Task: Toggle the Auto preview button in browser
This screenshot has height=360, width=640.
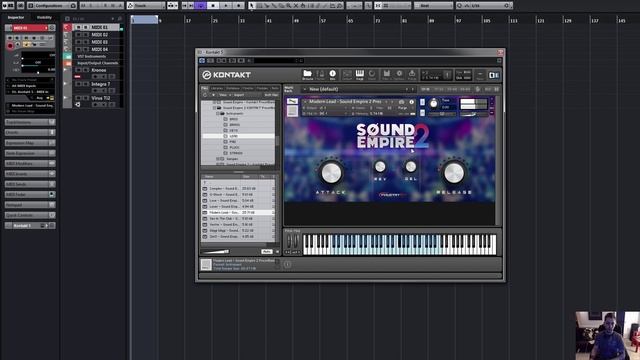Action: tap(267, 251)
